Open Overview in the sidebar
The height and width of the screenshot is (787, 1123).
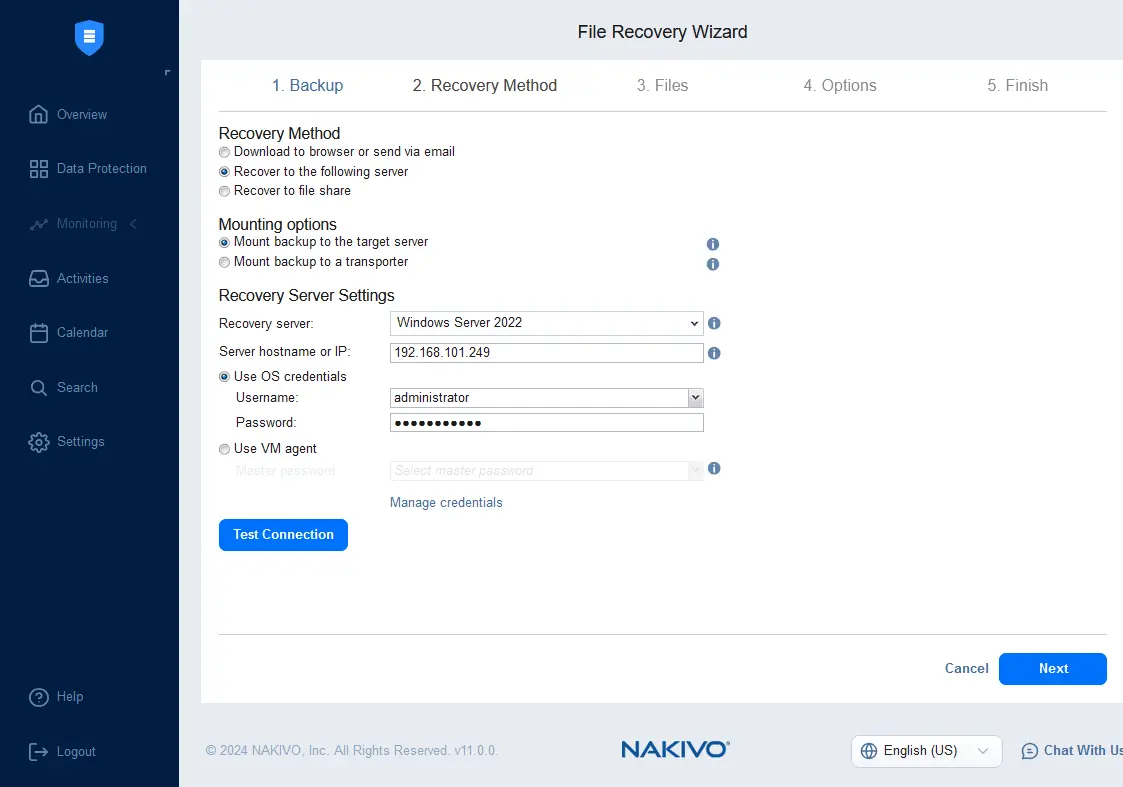coord(82,115)
